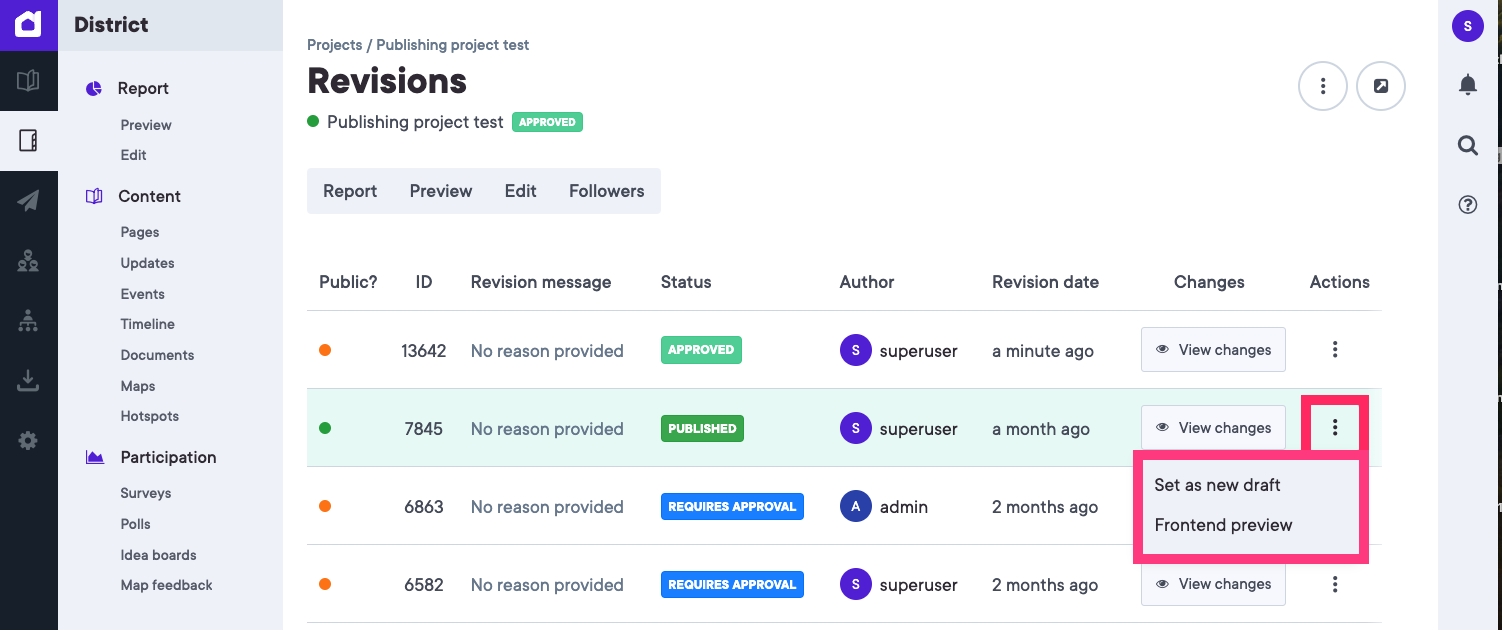Open the help question mark icon

(1467, 205)
